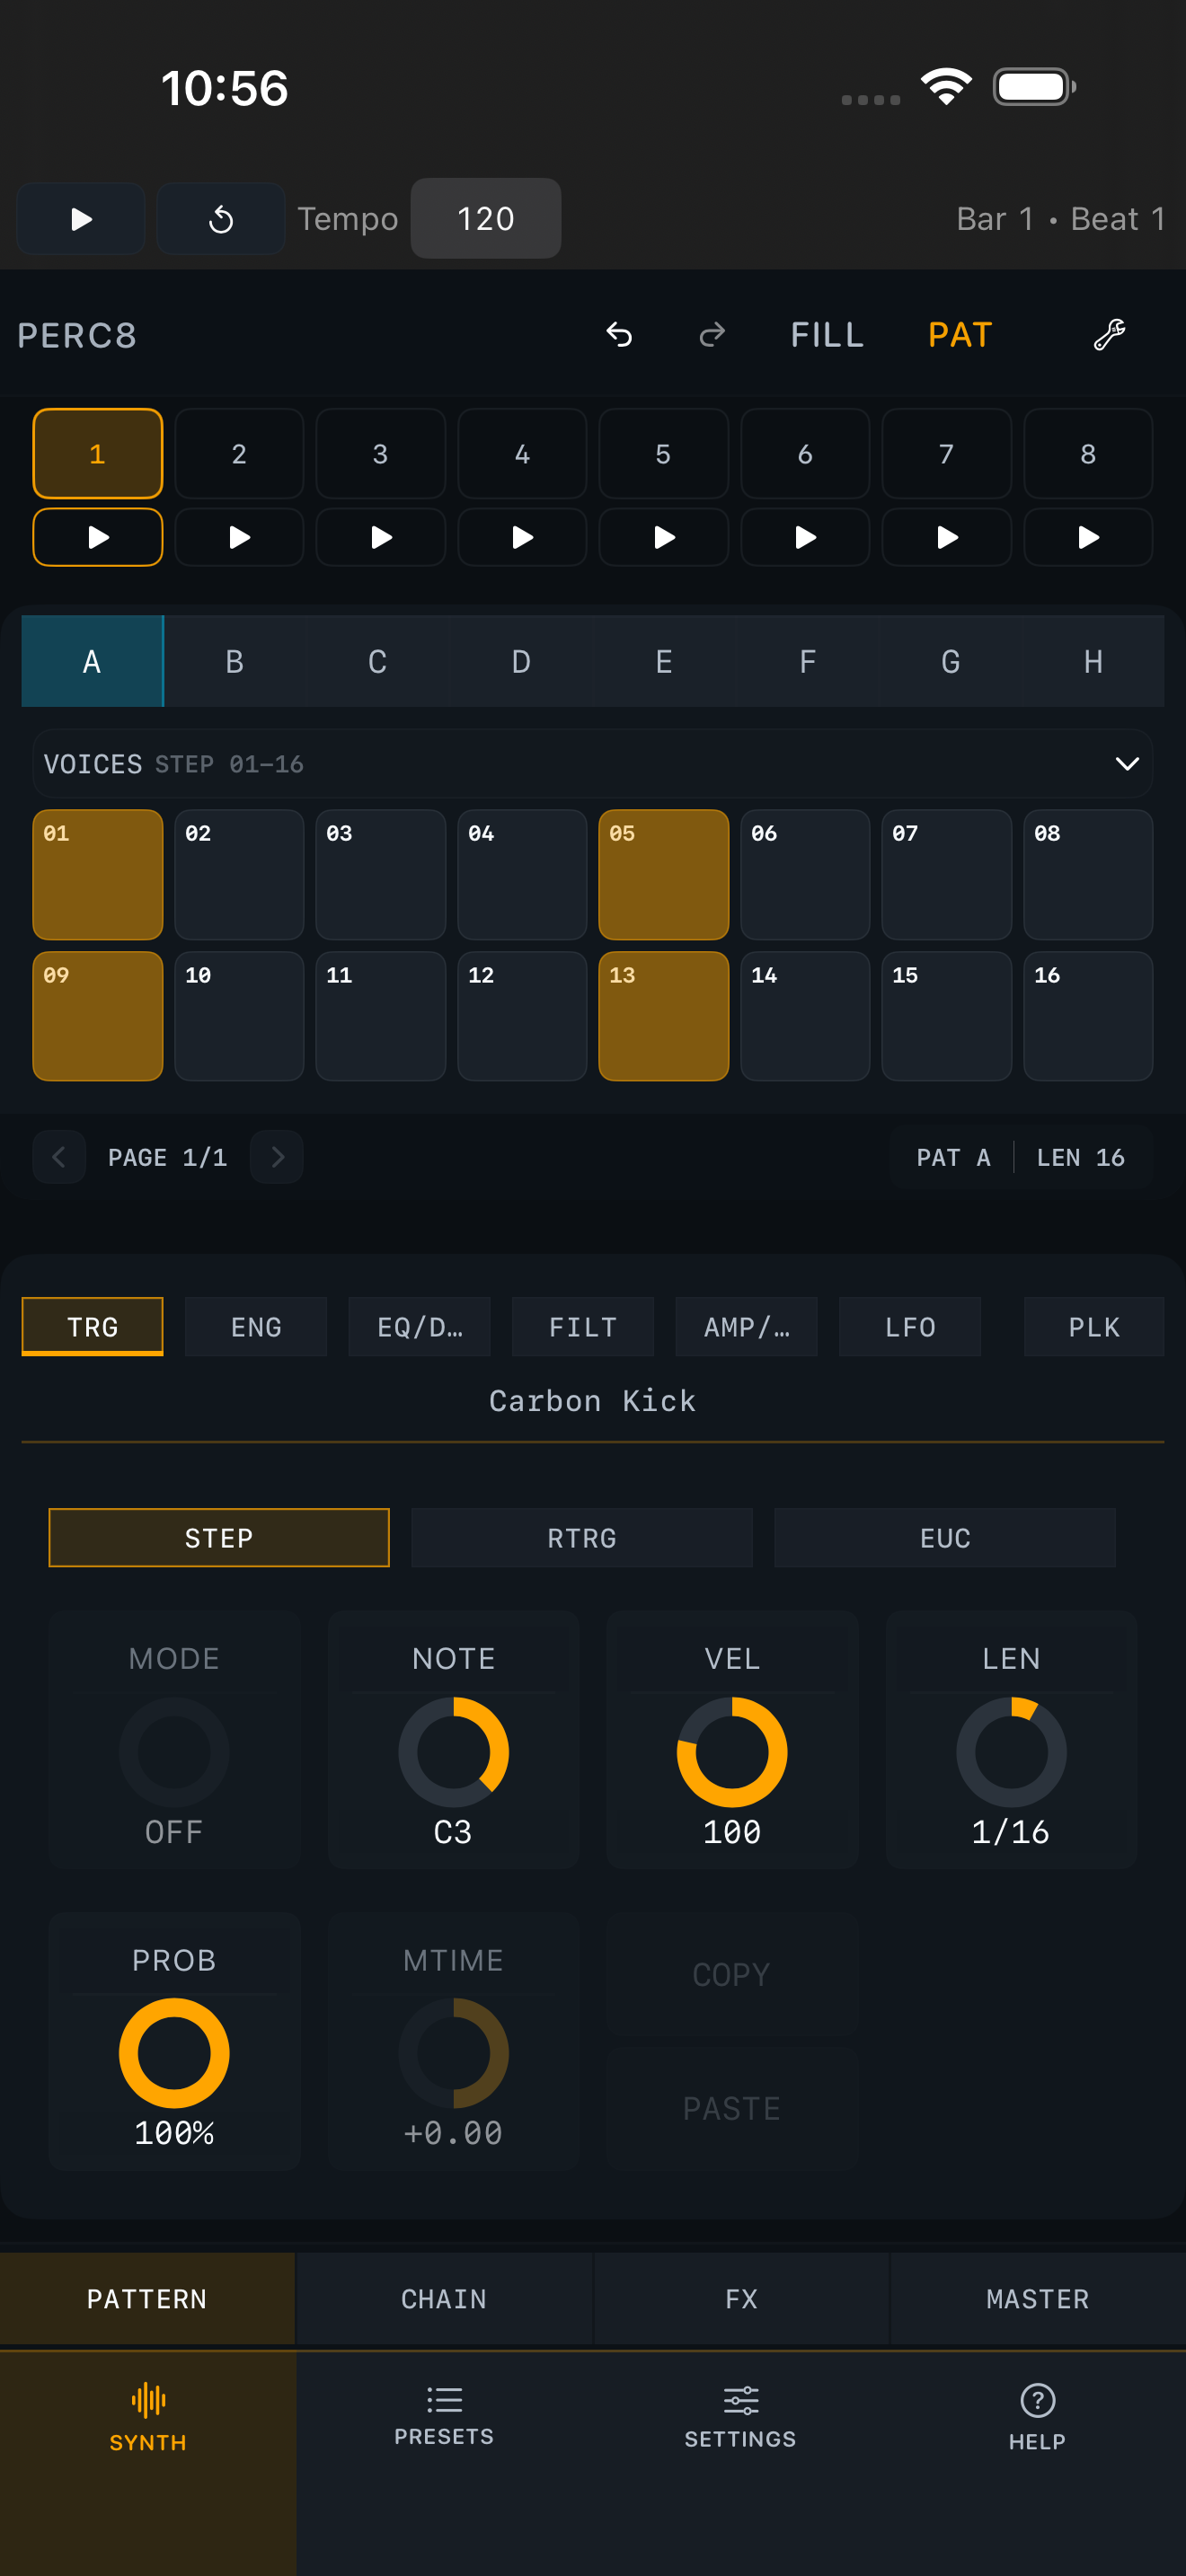The width and height of the screenshot is (1186, 2576).
Task: Adjust the NOTE knob at C3
Action: point(454,1752)
